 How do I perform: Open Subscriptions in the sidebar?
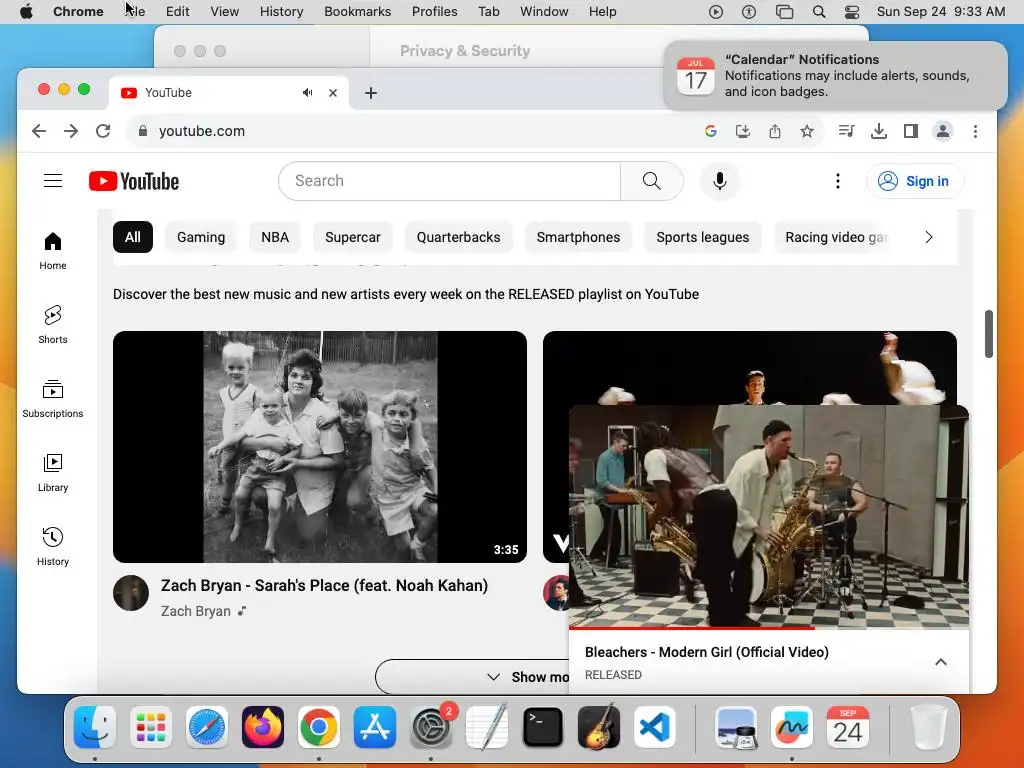click(53, 398)
